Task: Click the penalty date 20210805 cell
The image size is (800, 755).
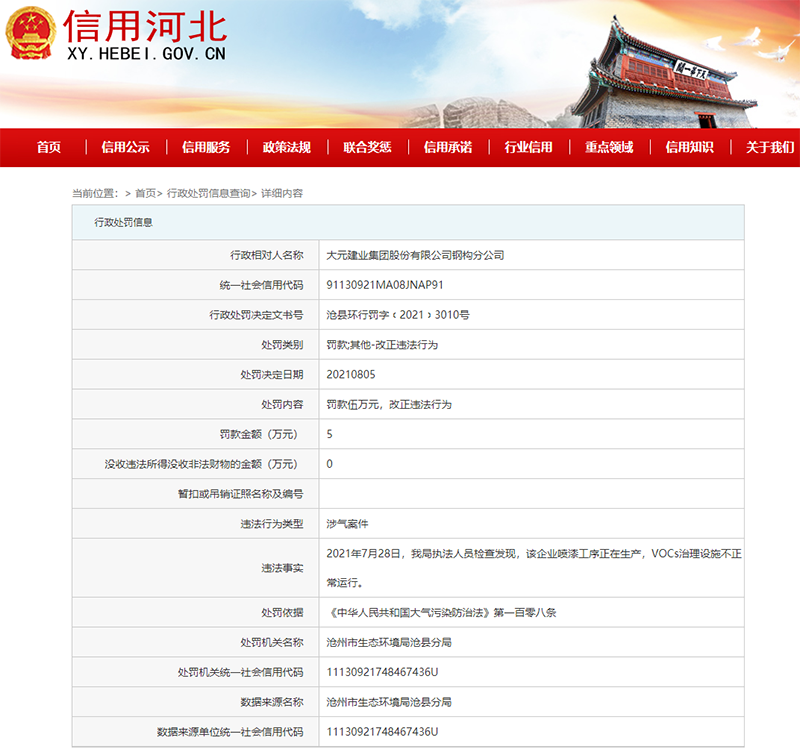Action: (531, 374)
